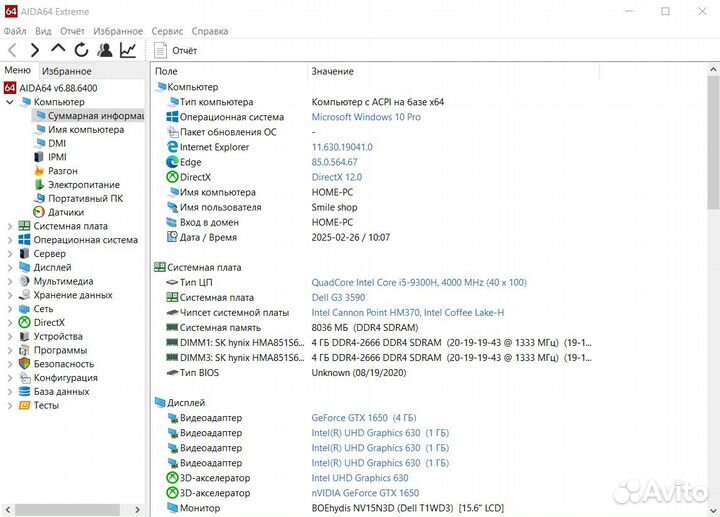Expand the Операционная система tree node
The width and height of the screenshot is (720, 517).
(10, 240)
